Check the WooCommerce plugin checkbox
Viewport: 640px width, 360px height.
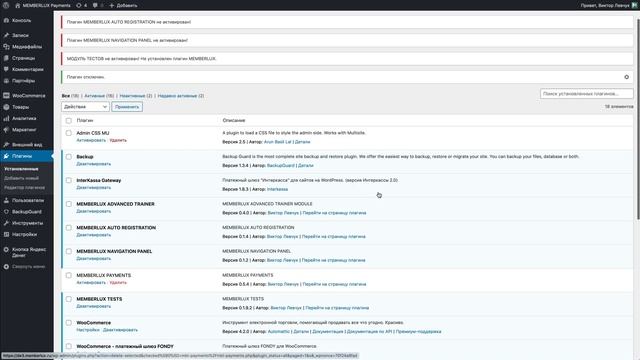[69, 322]
